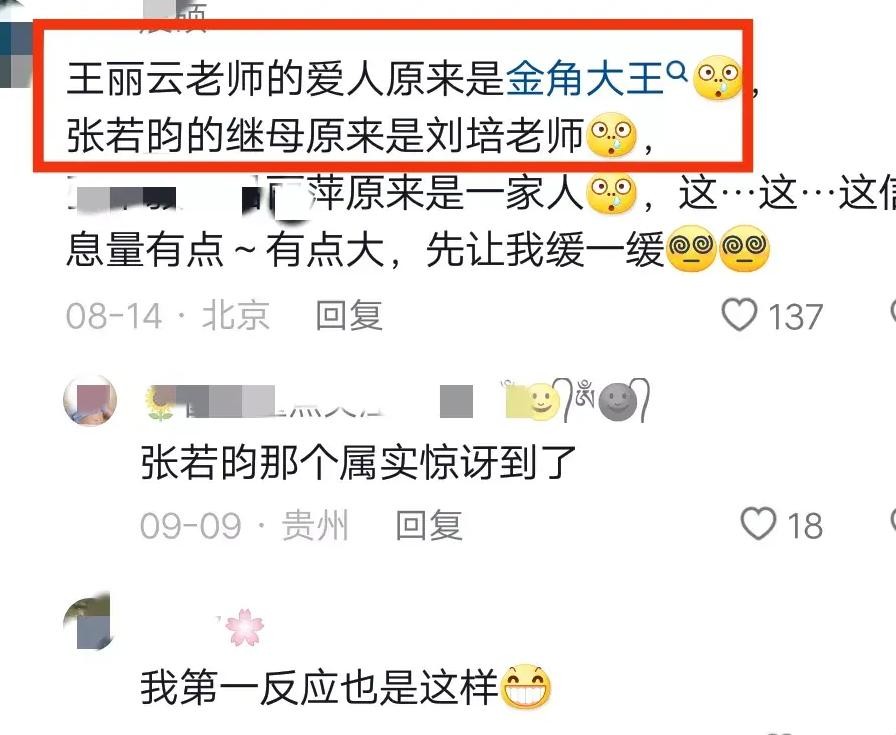Select the comment 我第一反应也是这样

pyautogui.click(x=319, y=686)
